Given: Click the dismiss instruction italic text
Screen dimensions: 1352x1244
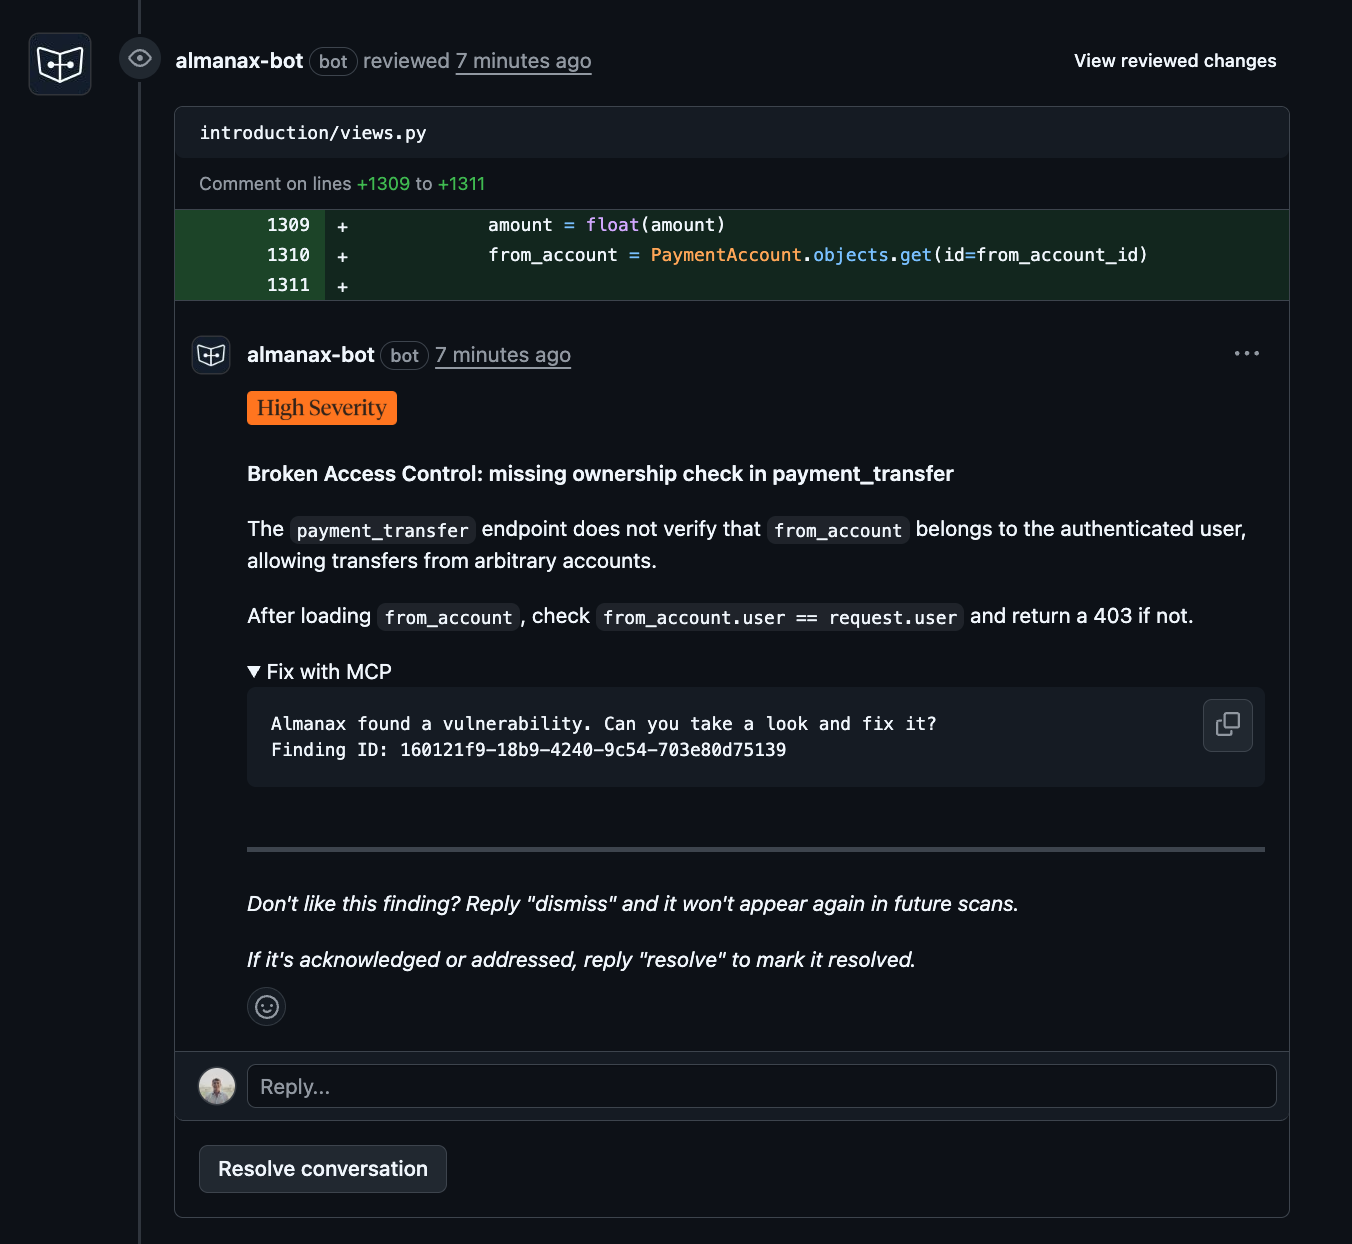Looking at the screenshot, I should pyautogui.click(x=633, y=904).
